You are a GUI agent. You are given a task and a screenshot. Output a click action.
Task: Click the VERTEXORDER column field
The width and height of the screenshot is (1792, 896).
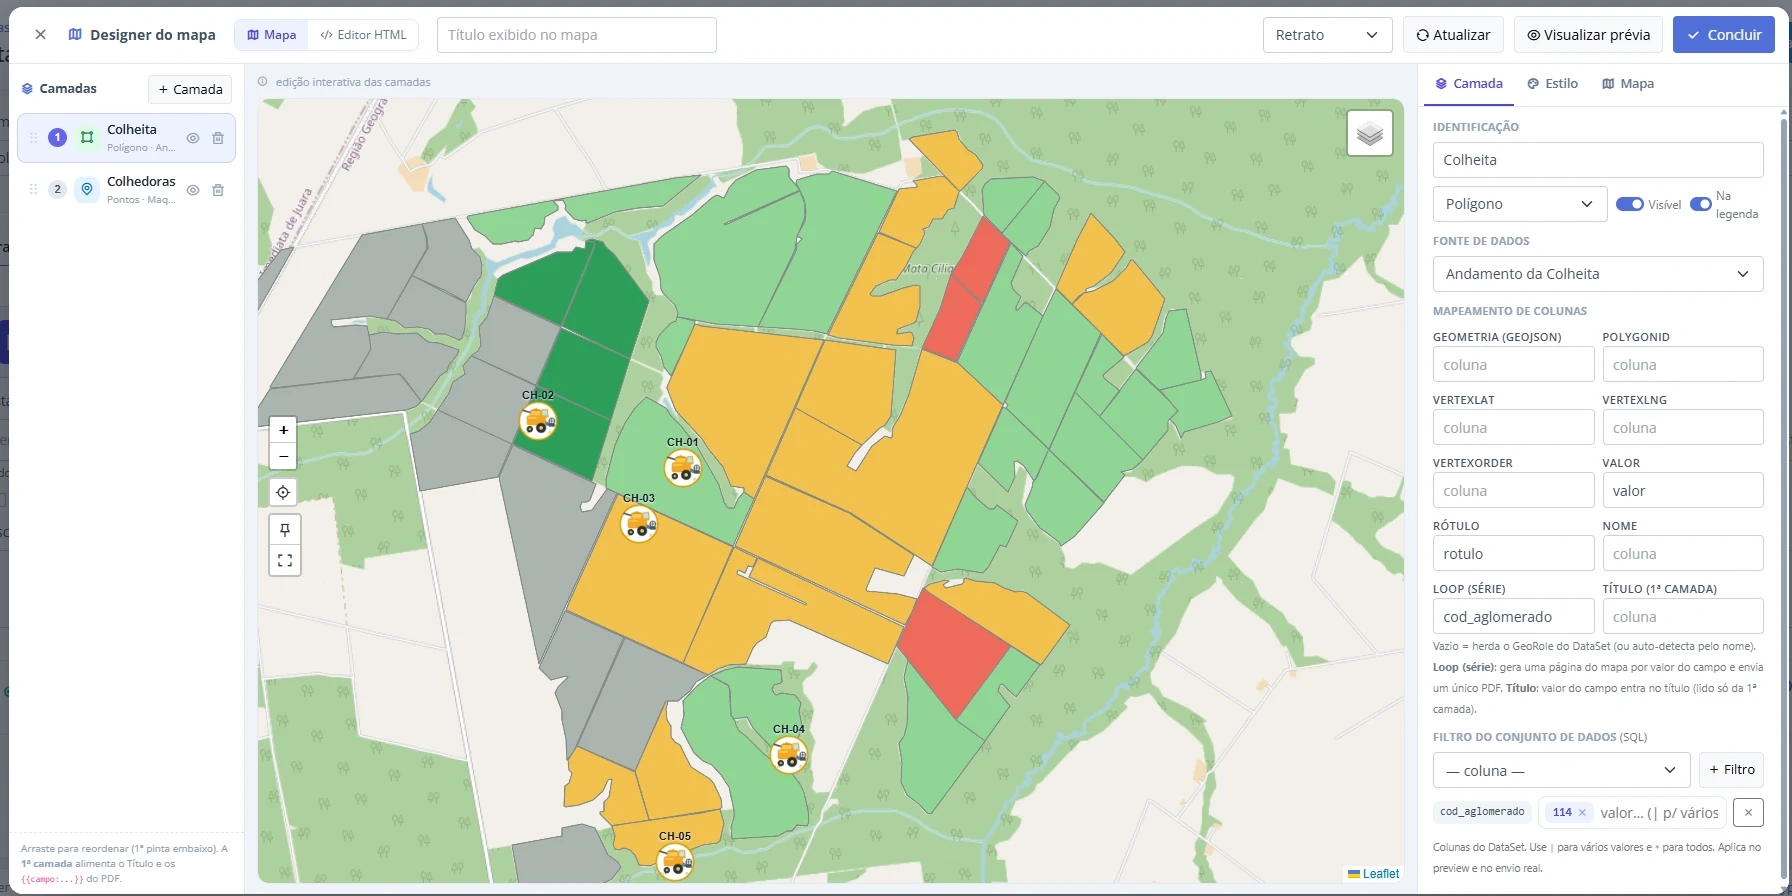pyautogui.click(x=1513, y=491)
